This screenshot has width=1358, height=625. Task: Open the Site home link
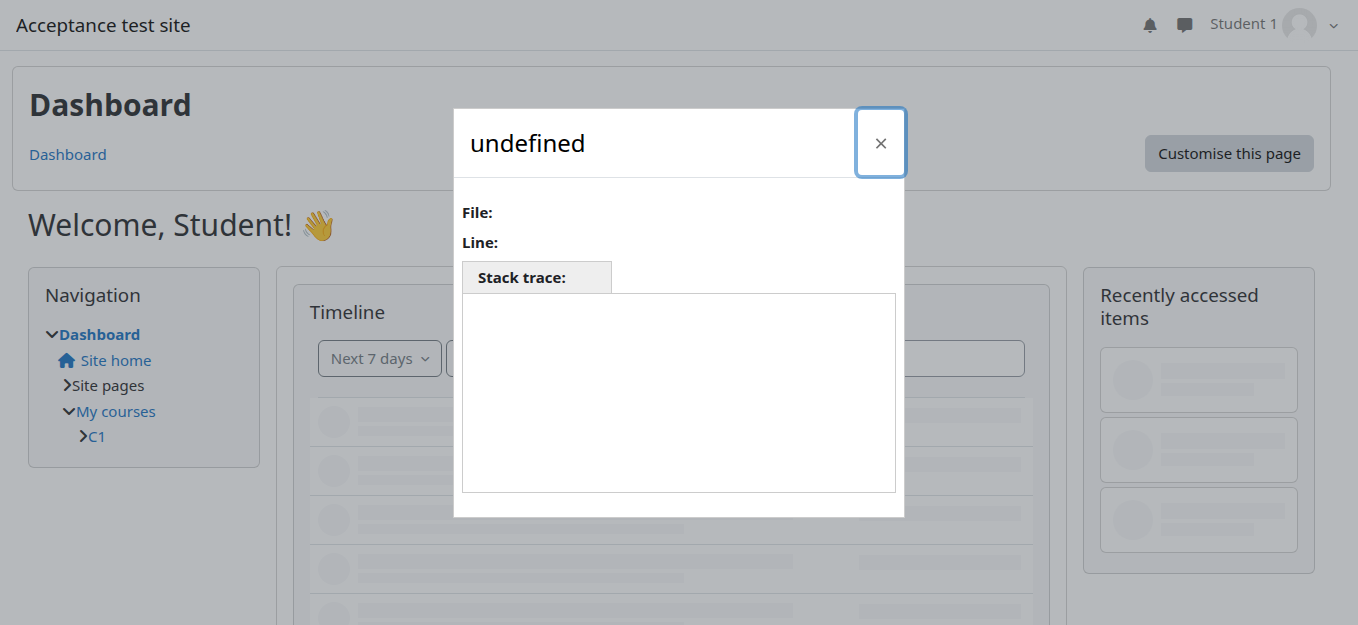click(x=116, y=361)
